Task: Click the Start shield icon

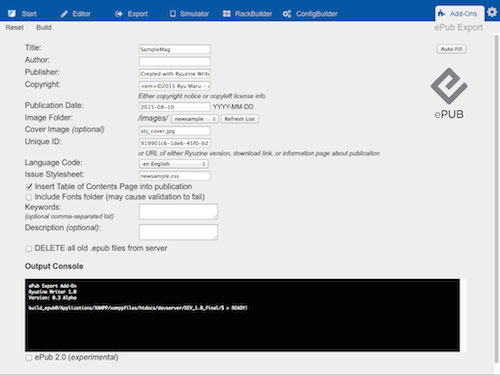Action: point(12,14)
